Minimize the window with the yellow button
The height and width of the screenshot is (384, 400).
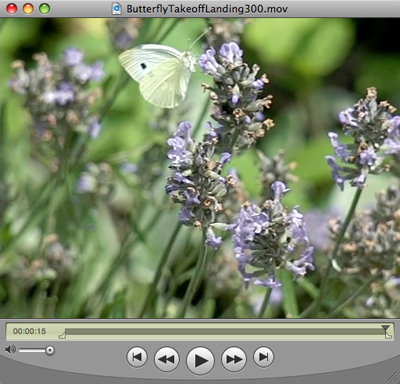pos(28,9)
